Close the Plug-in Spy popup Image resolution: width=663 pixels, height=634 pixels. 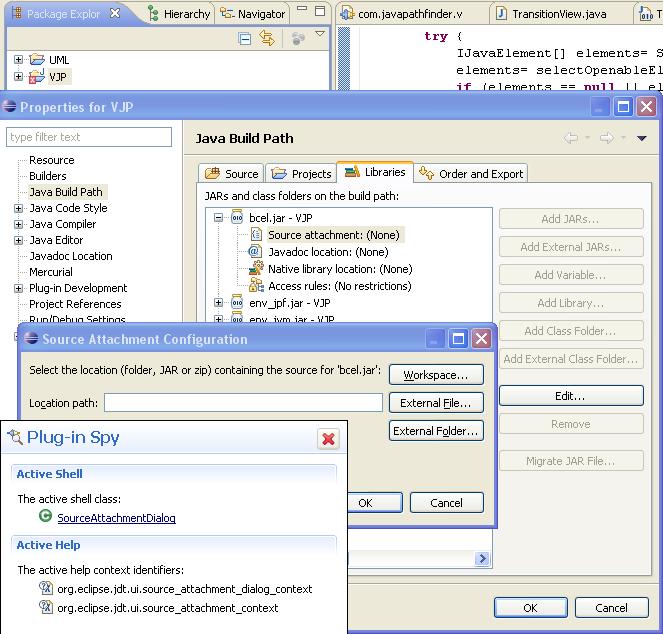click(327, 438)
